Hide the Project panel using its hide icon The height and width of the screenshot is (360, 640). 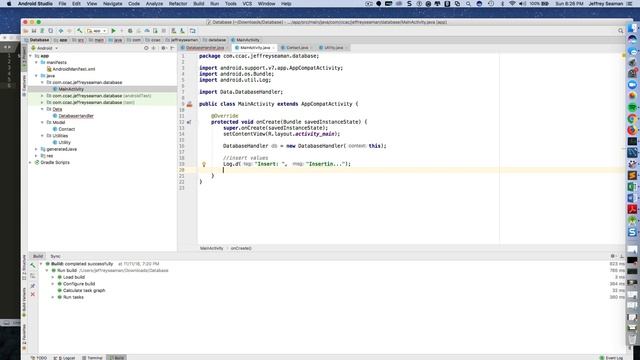172,48
